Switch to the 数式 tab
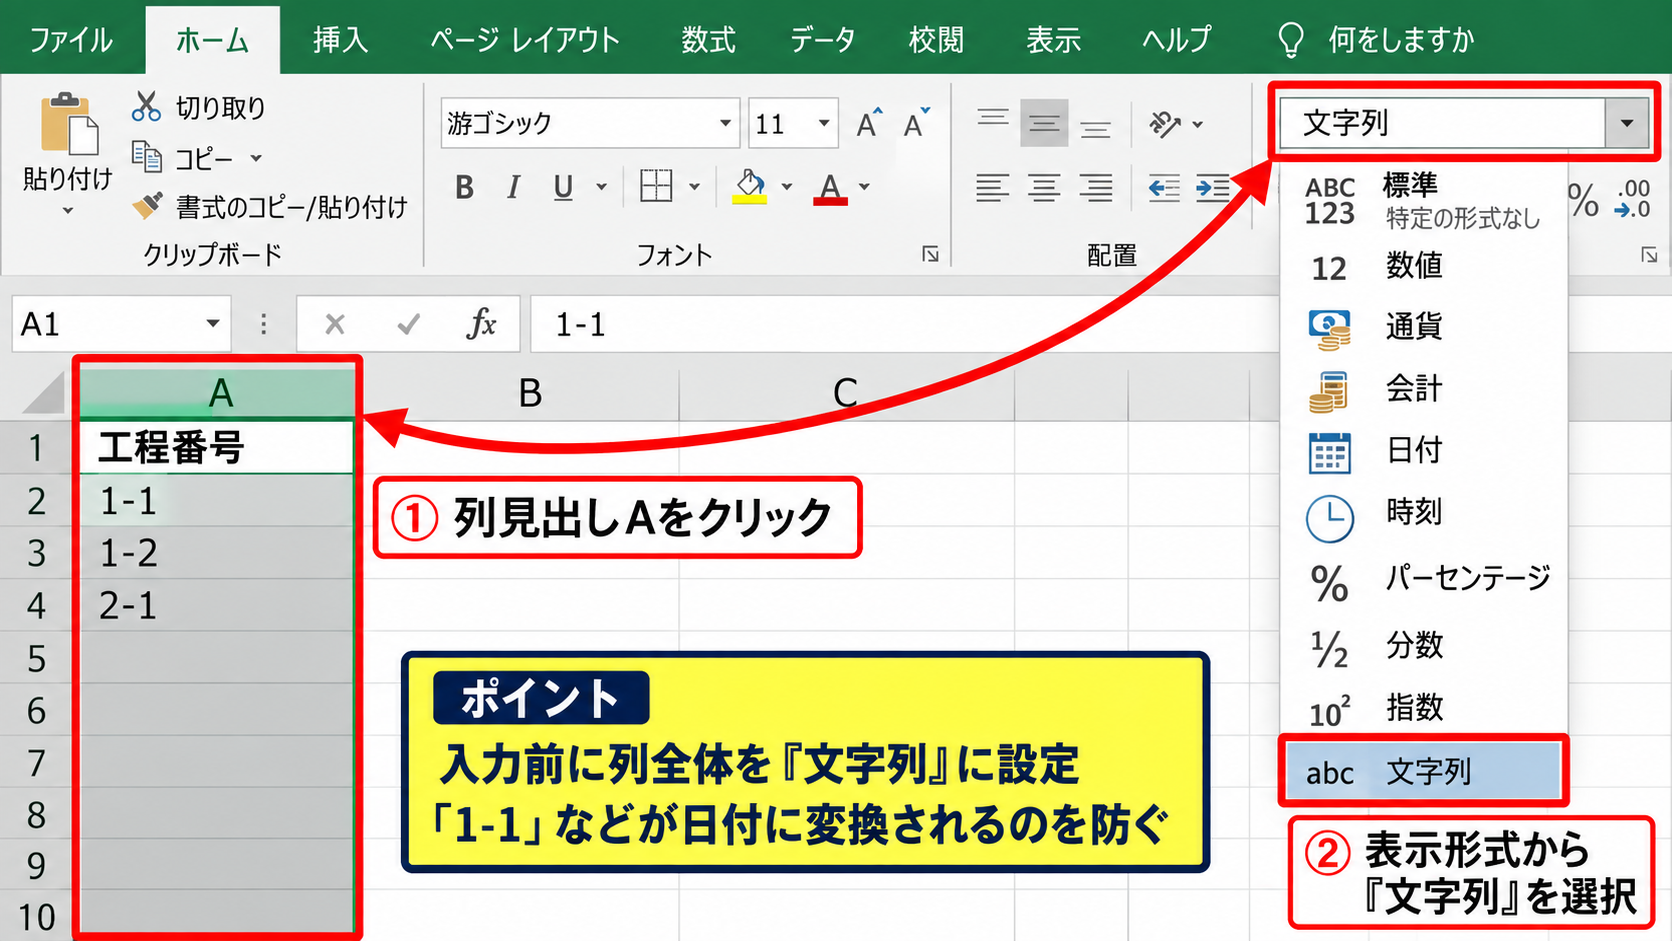 click(708, 40)
